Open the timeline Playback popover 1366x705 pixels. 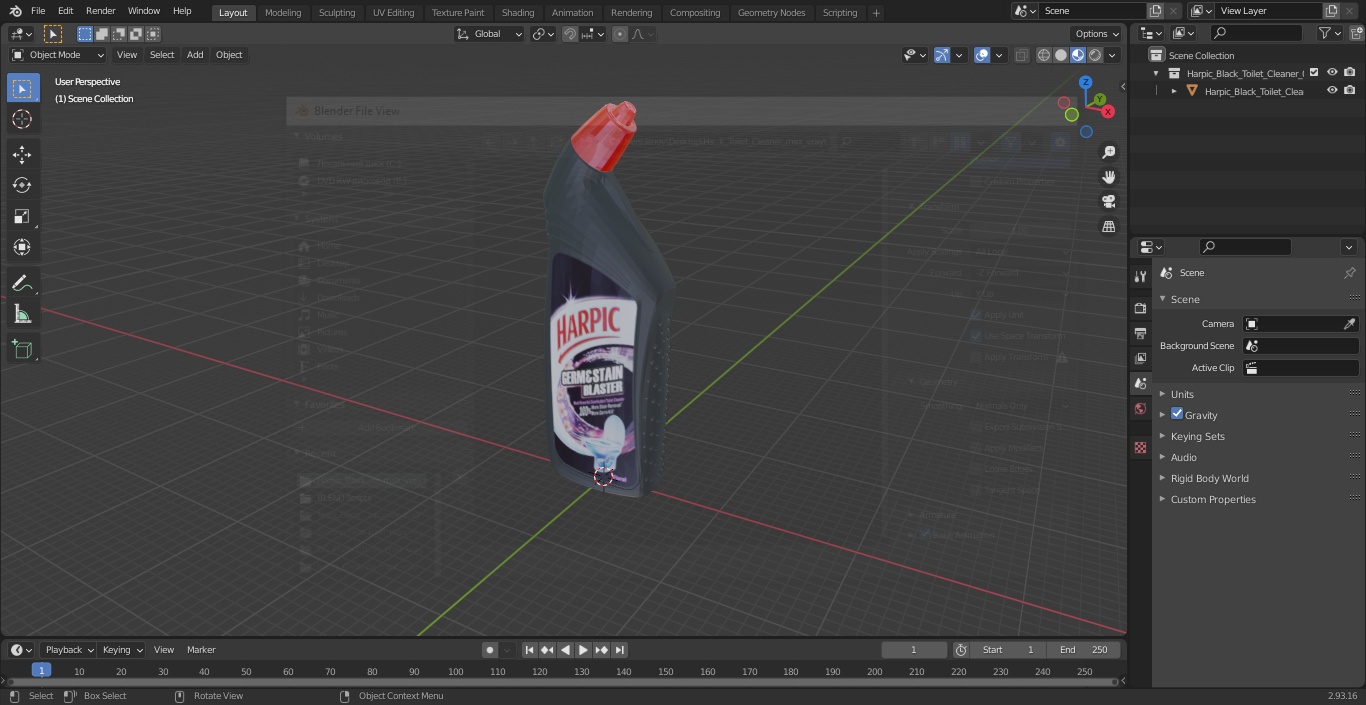[x=68, y=650]
